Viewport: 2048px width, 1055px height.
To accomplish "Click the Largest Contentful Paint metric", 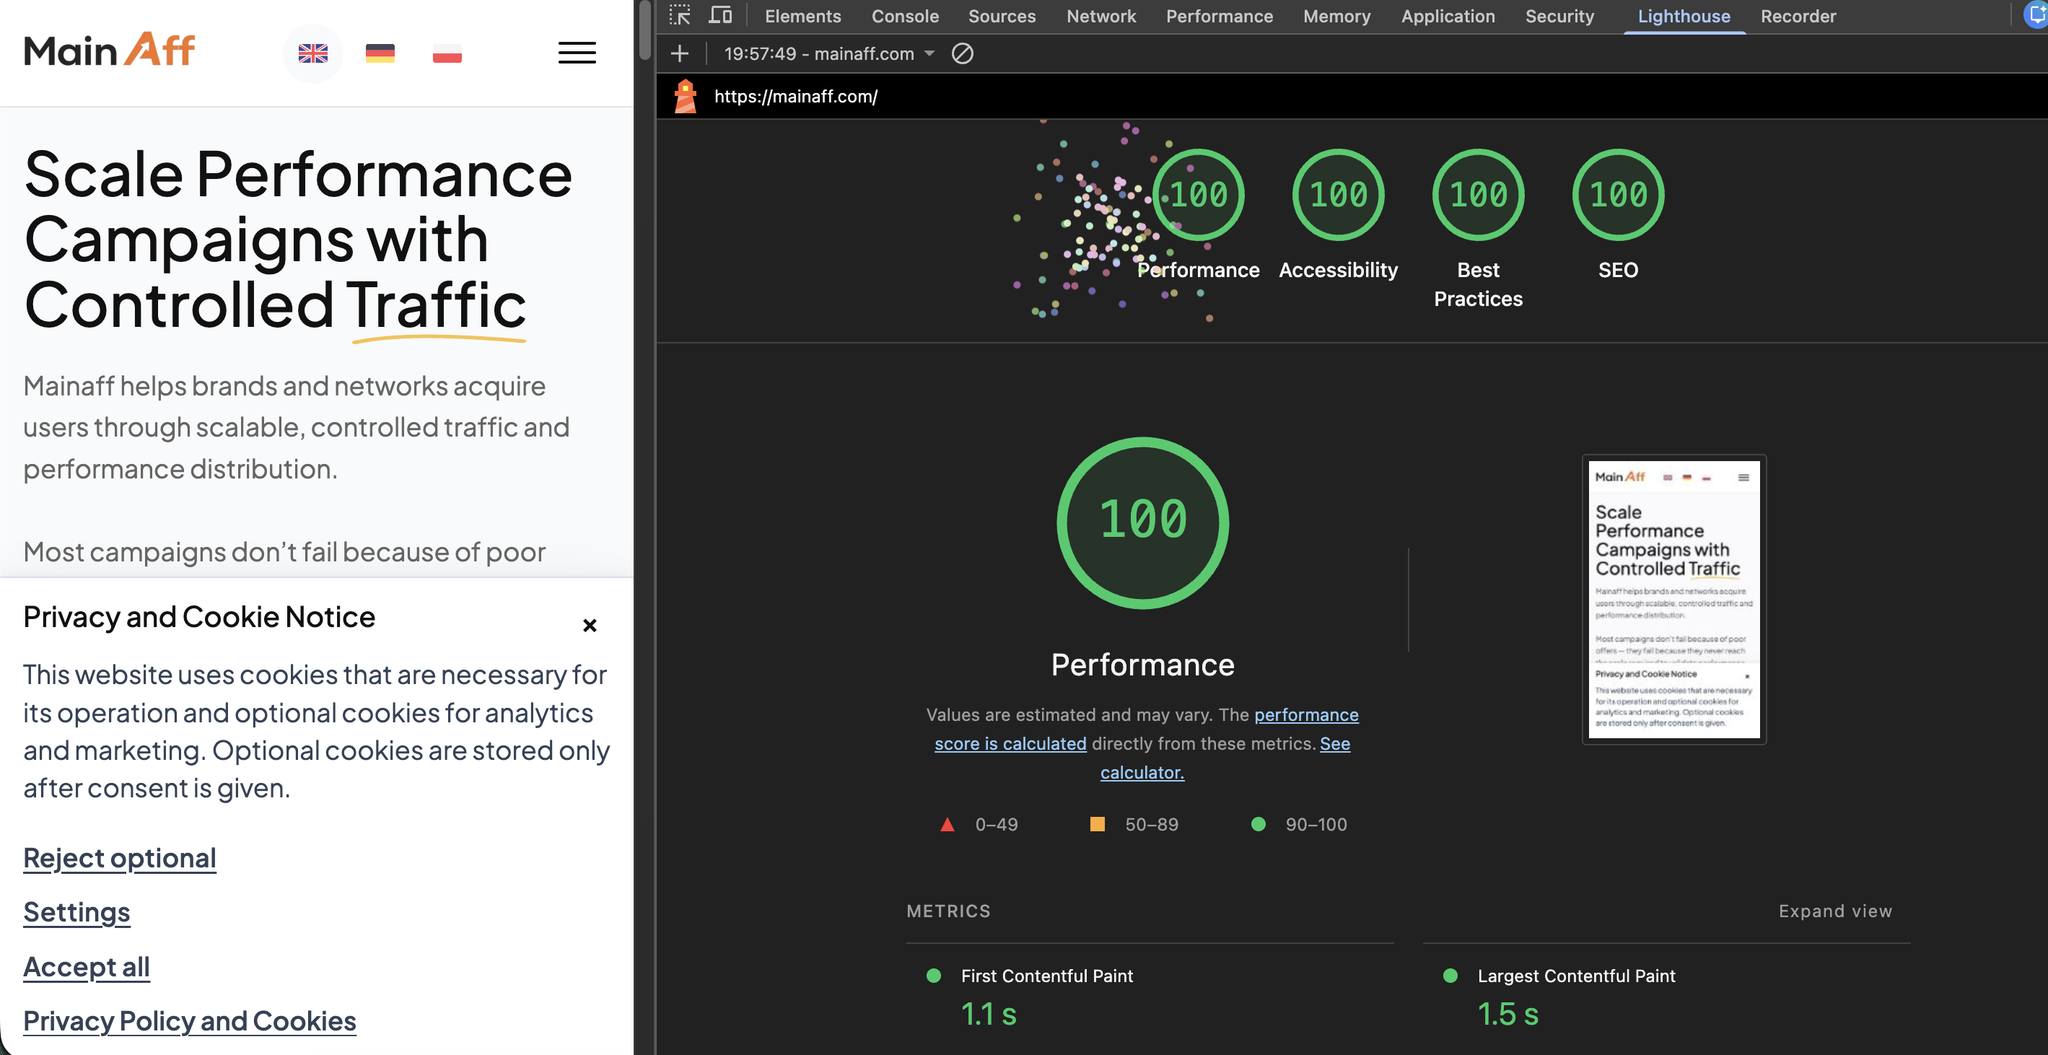I will click(1576, 976).
